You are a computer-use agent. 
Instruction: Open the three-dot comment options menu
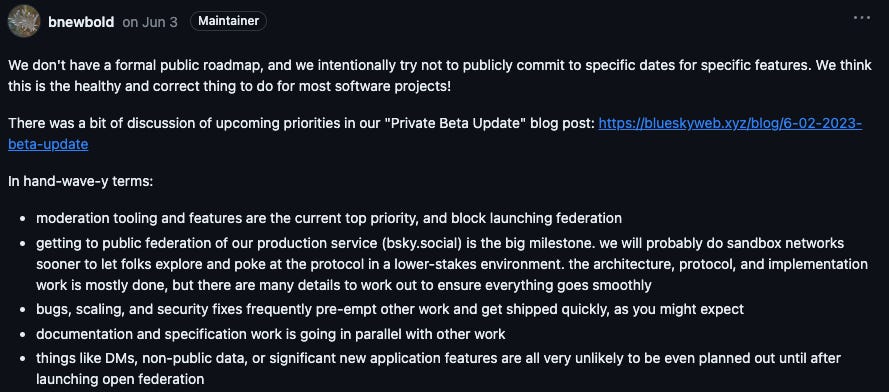861,19
